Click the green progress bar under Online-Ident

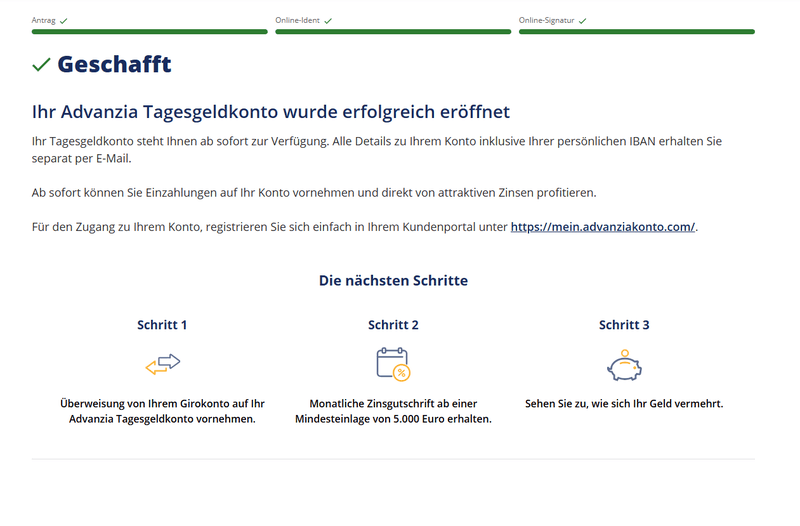(393, 32)
